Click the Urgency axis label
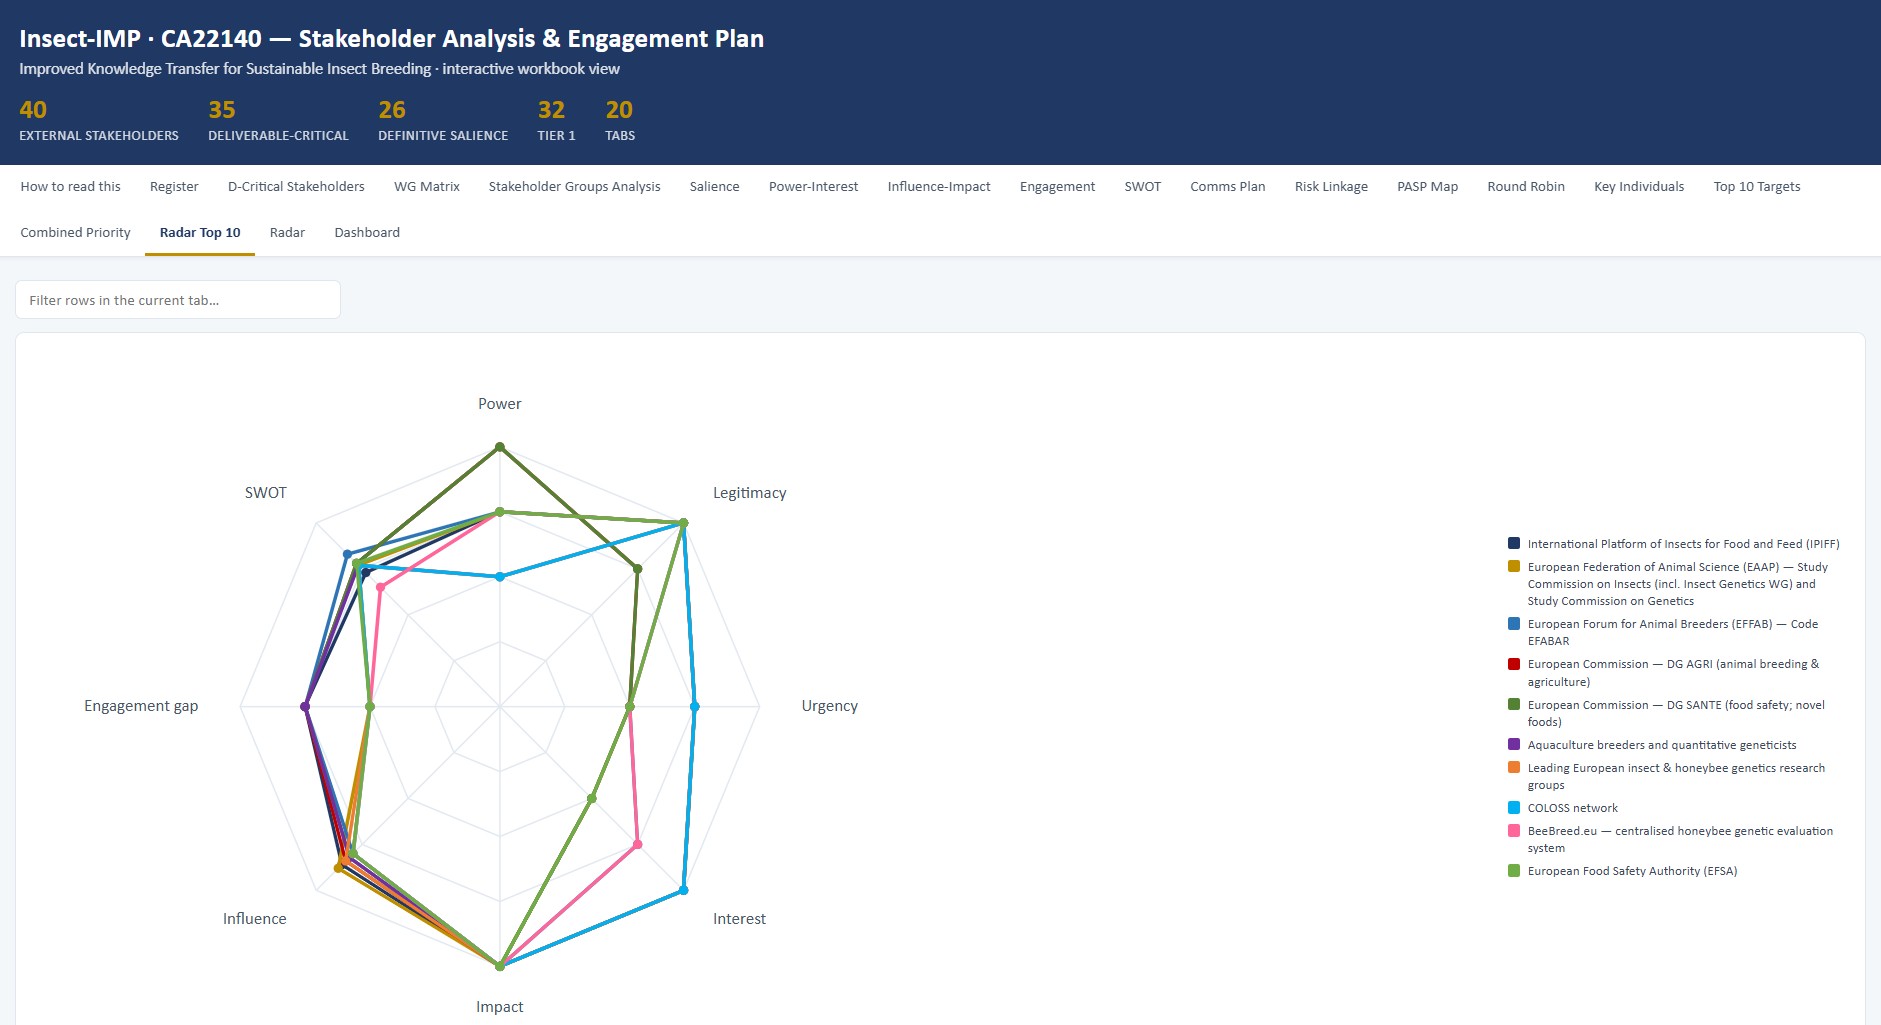1881x1025 pixels. click(829, 706)
